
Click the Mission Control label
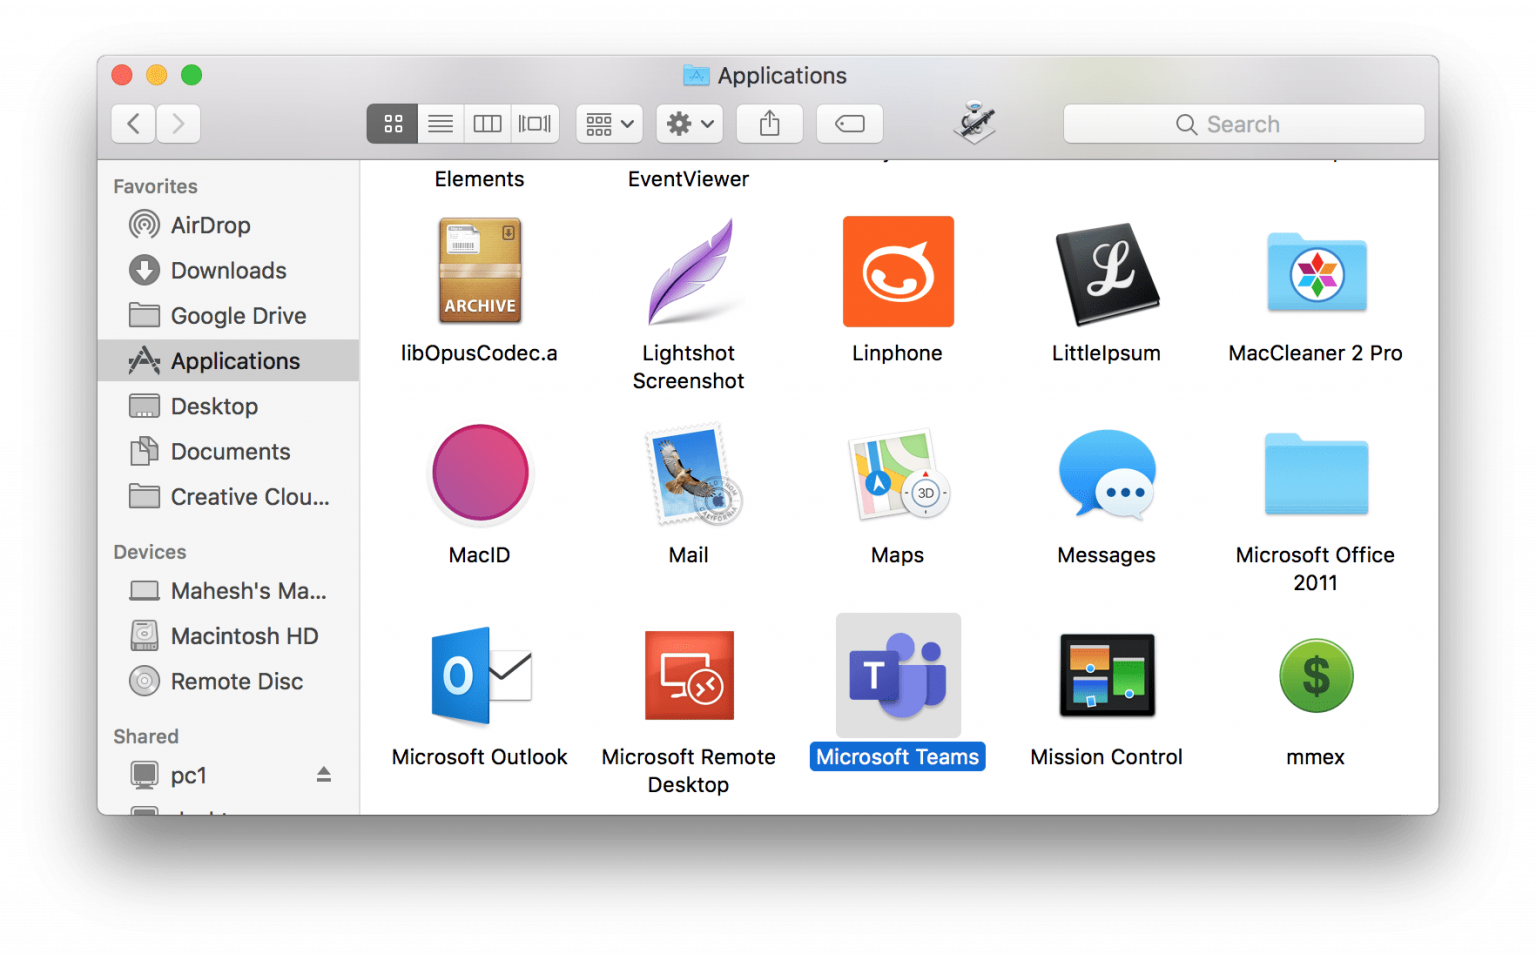tap(1107, 757)
